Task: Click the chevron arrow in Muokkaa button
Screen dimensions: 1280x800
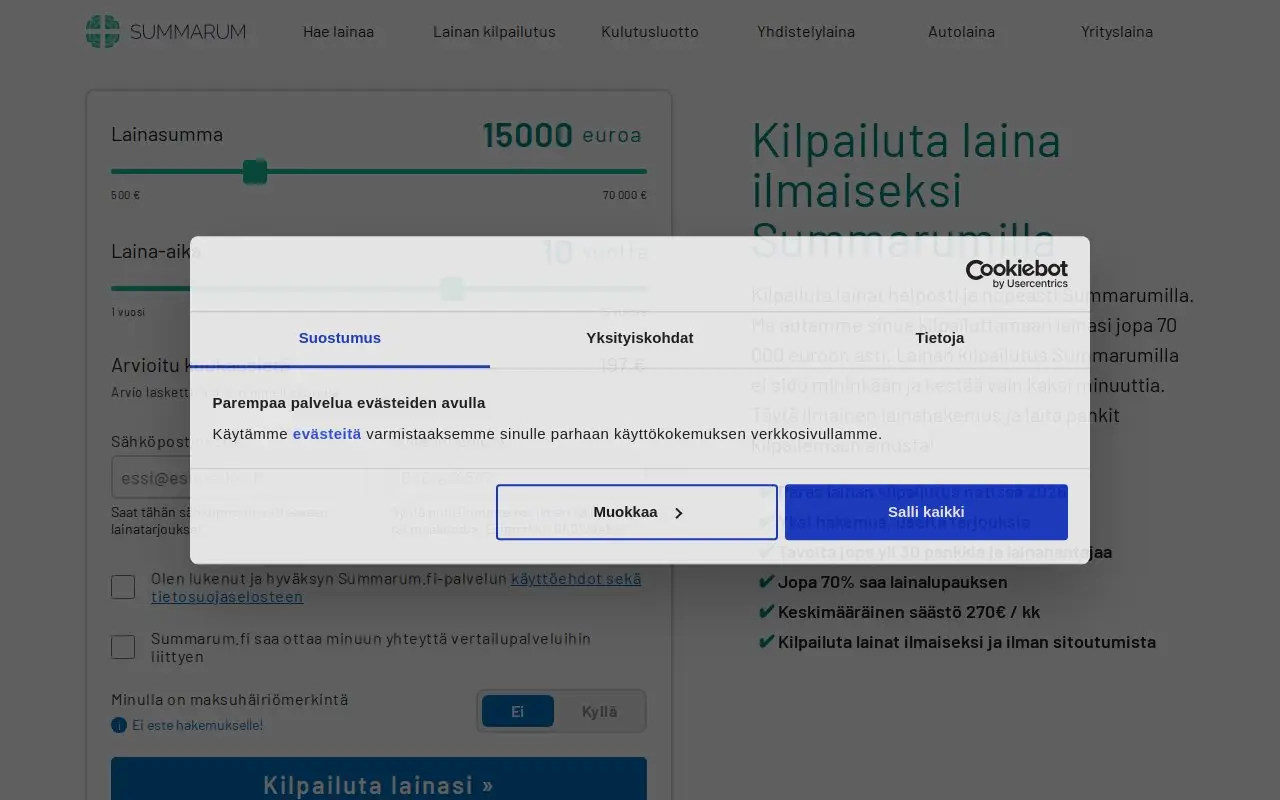Action: pos(678,513)
